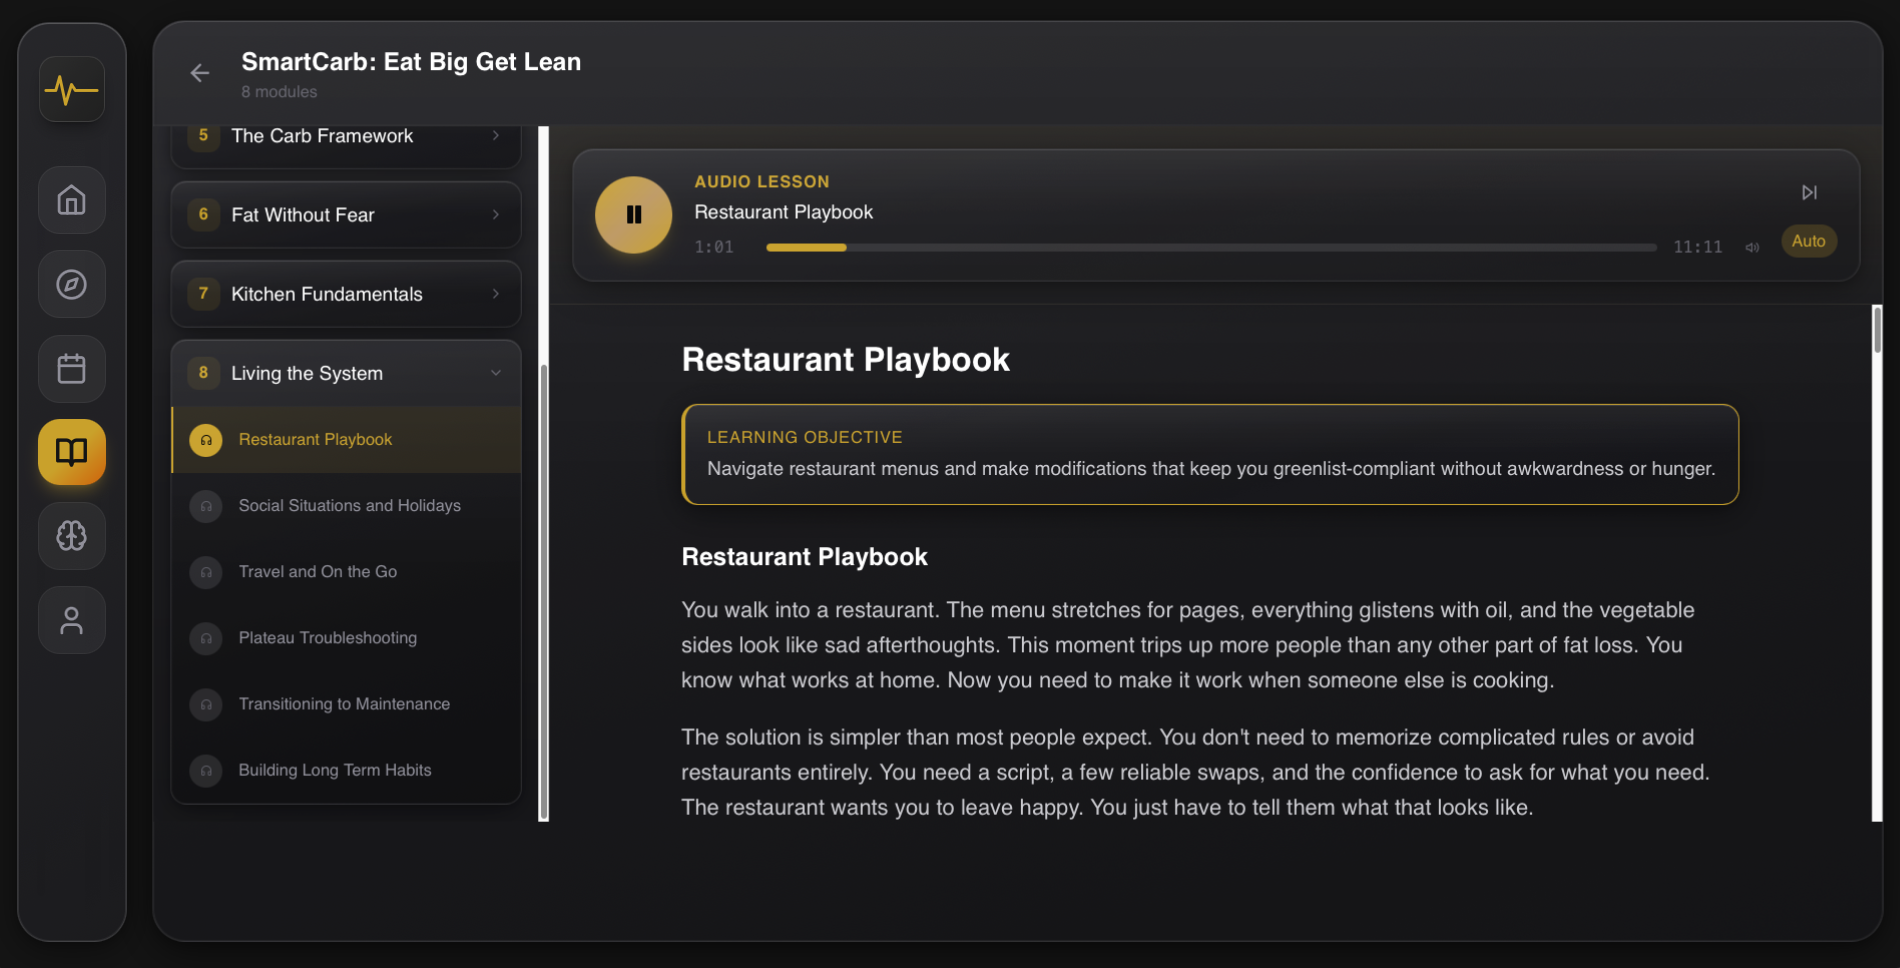
Task: Open the Calendar section in the sidebar
Action: (71, 368)
